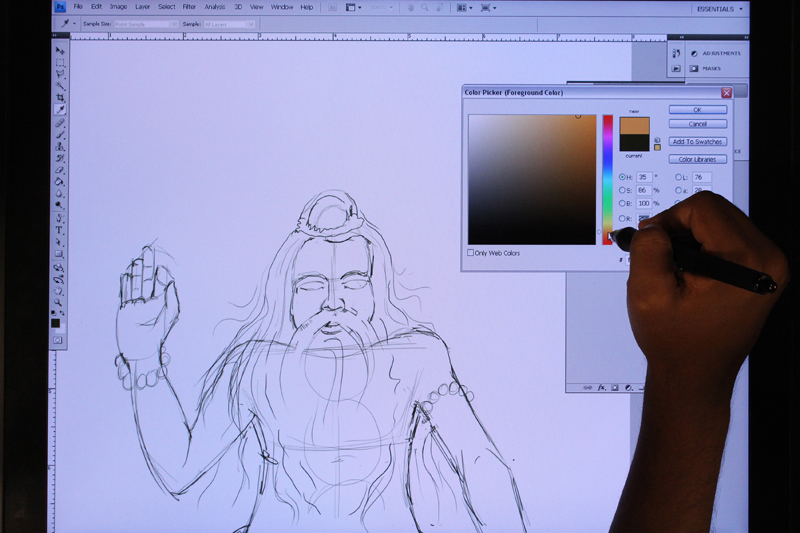Select the Eyedropper tool in toolbox

pyautogui.click(x=60, y=110)
